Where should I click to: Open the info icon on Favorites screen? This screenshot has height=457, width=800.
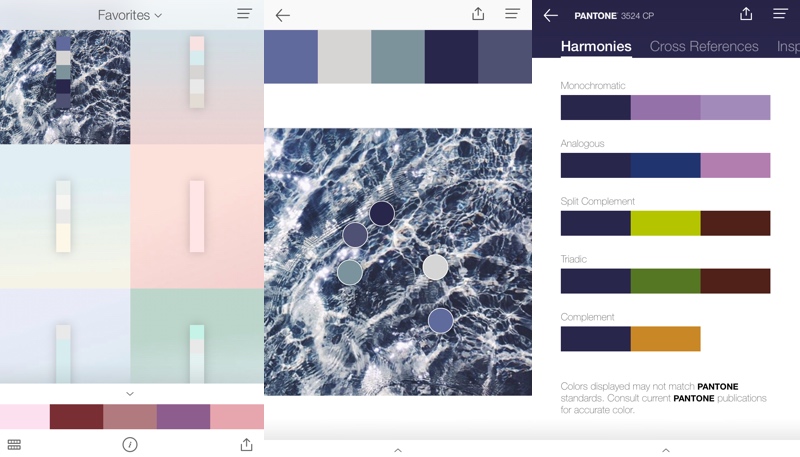pos(130,445)
